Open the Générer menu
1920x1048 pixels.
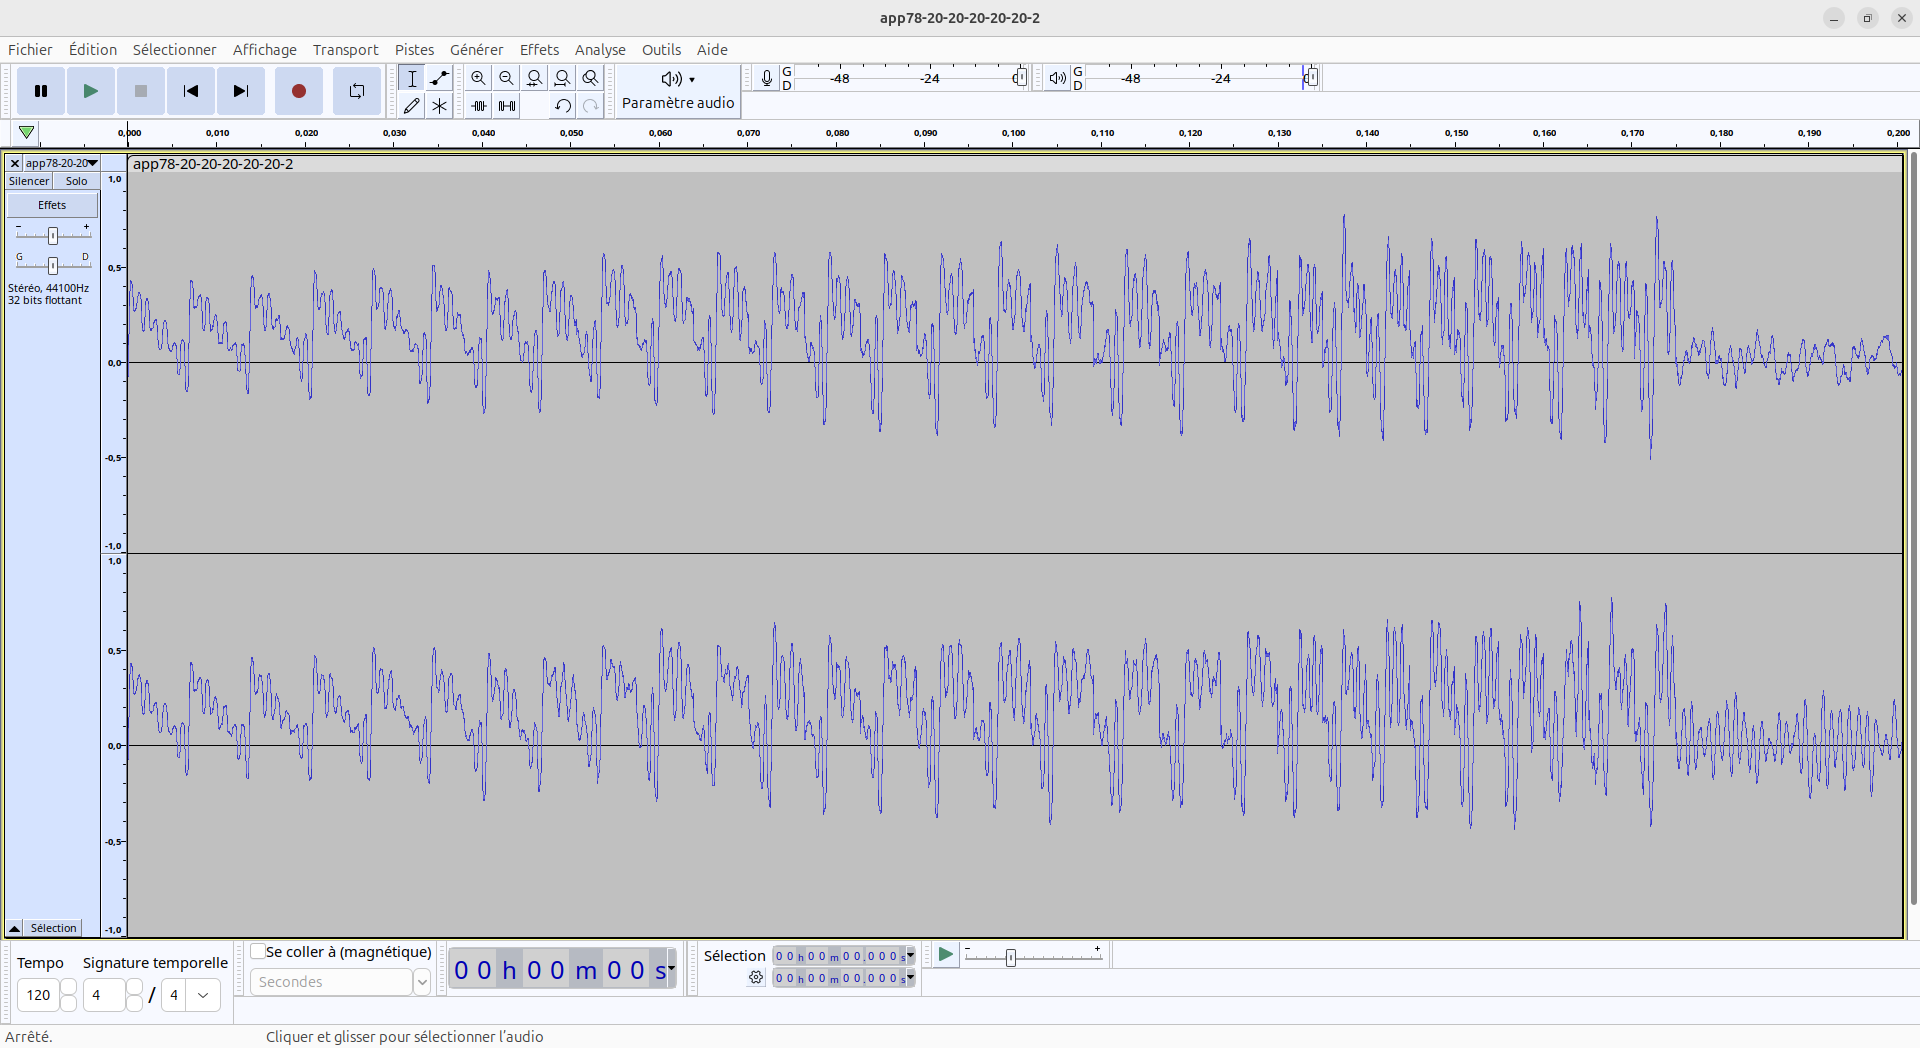(476, 50)
